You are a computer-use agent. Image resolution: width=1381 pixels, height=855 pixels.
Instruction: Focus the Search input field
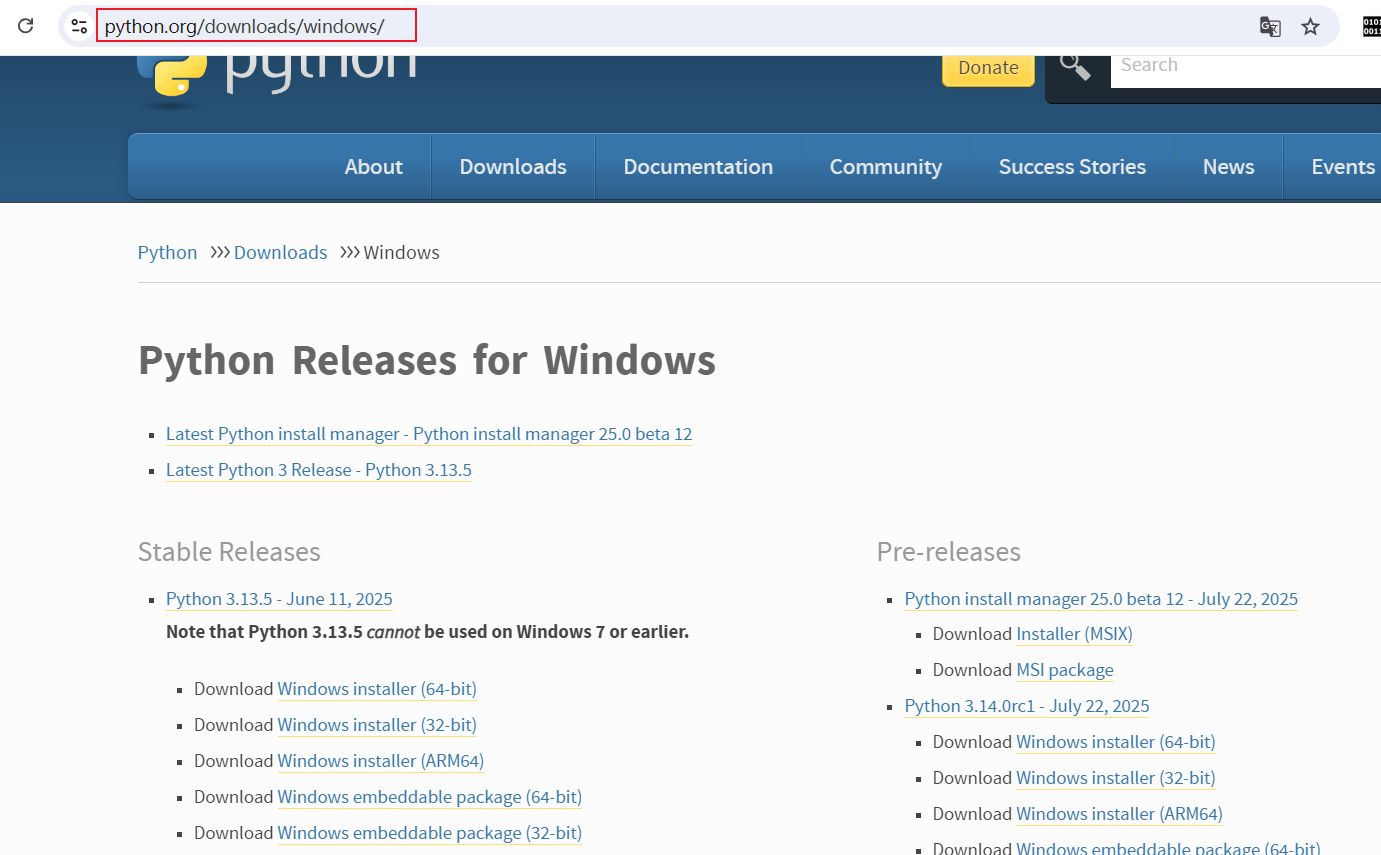pos(1240,66)
